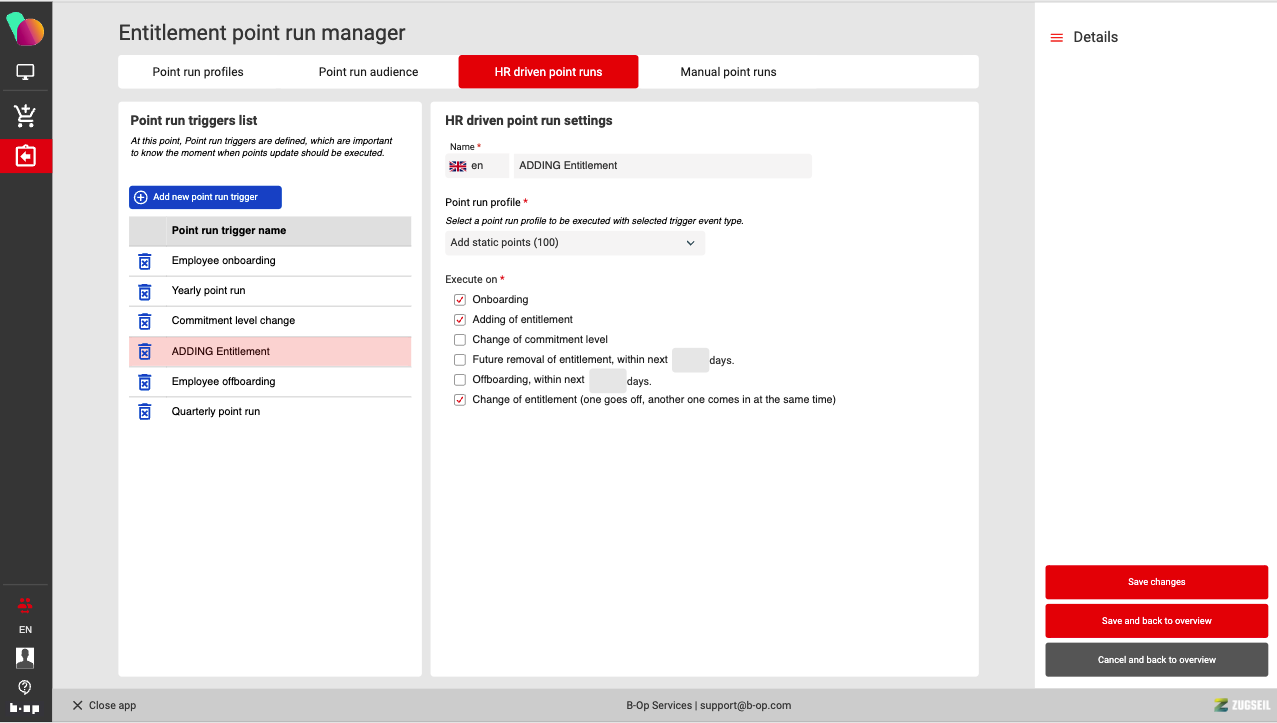This screenshot has width=1277, height=723.
Task: Click into the Name field containing ADDING Entitlement
Action: [662, 166]
